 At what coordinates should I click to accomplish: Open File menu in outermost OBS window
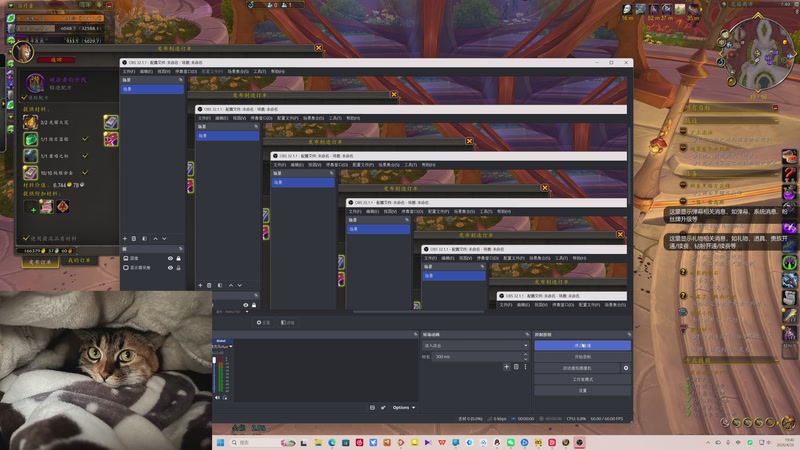coord(129,71)
